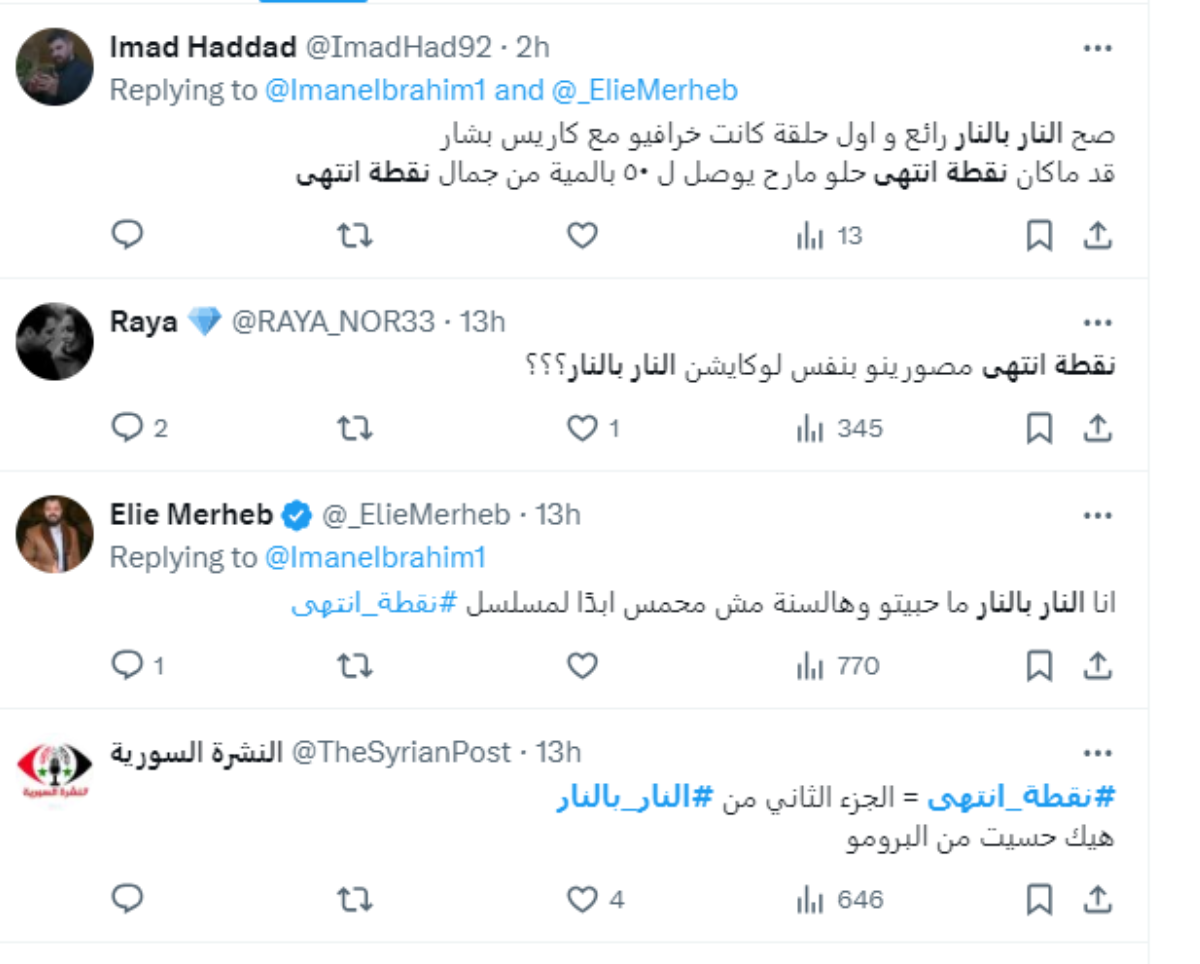Viewport: 1200px width, 964px height.
Task: Retweet Raya's tweet
Action: click(354, 429)
